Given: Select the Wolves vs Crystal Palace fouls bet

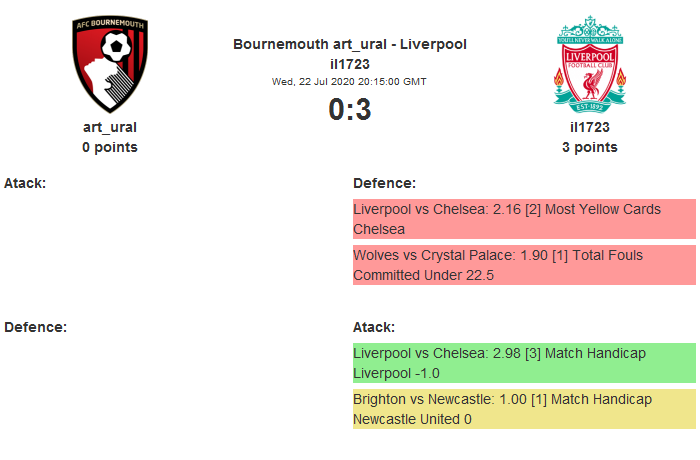Looking at the screenshot, I should 524,265.
